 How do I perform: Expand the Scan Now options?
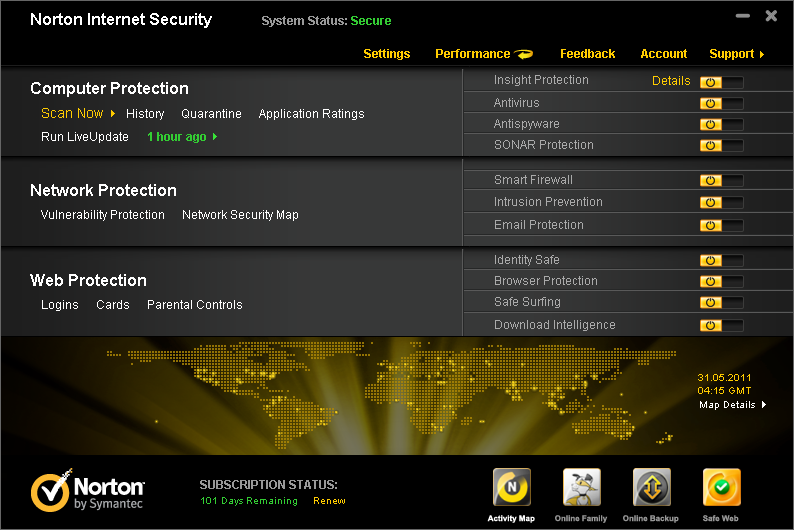(113, 114)
